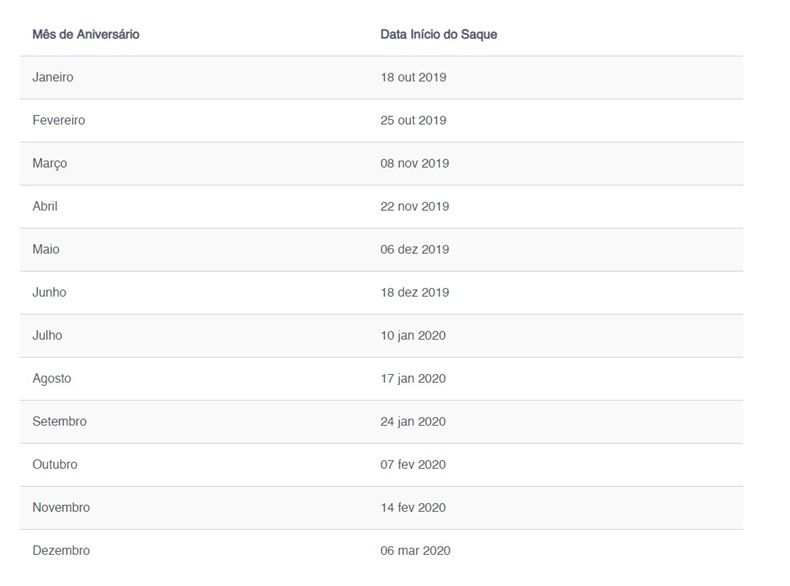Select the Julho month cell
This screenshot has width=790, height=586.
pyautogui.click(x=47, y=335)
